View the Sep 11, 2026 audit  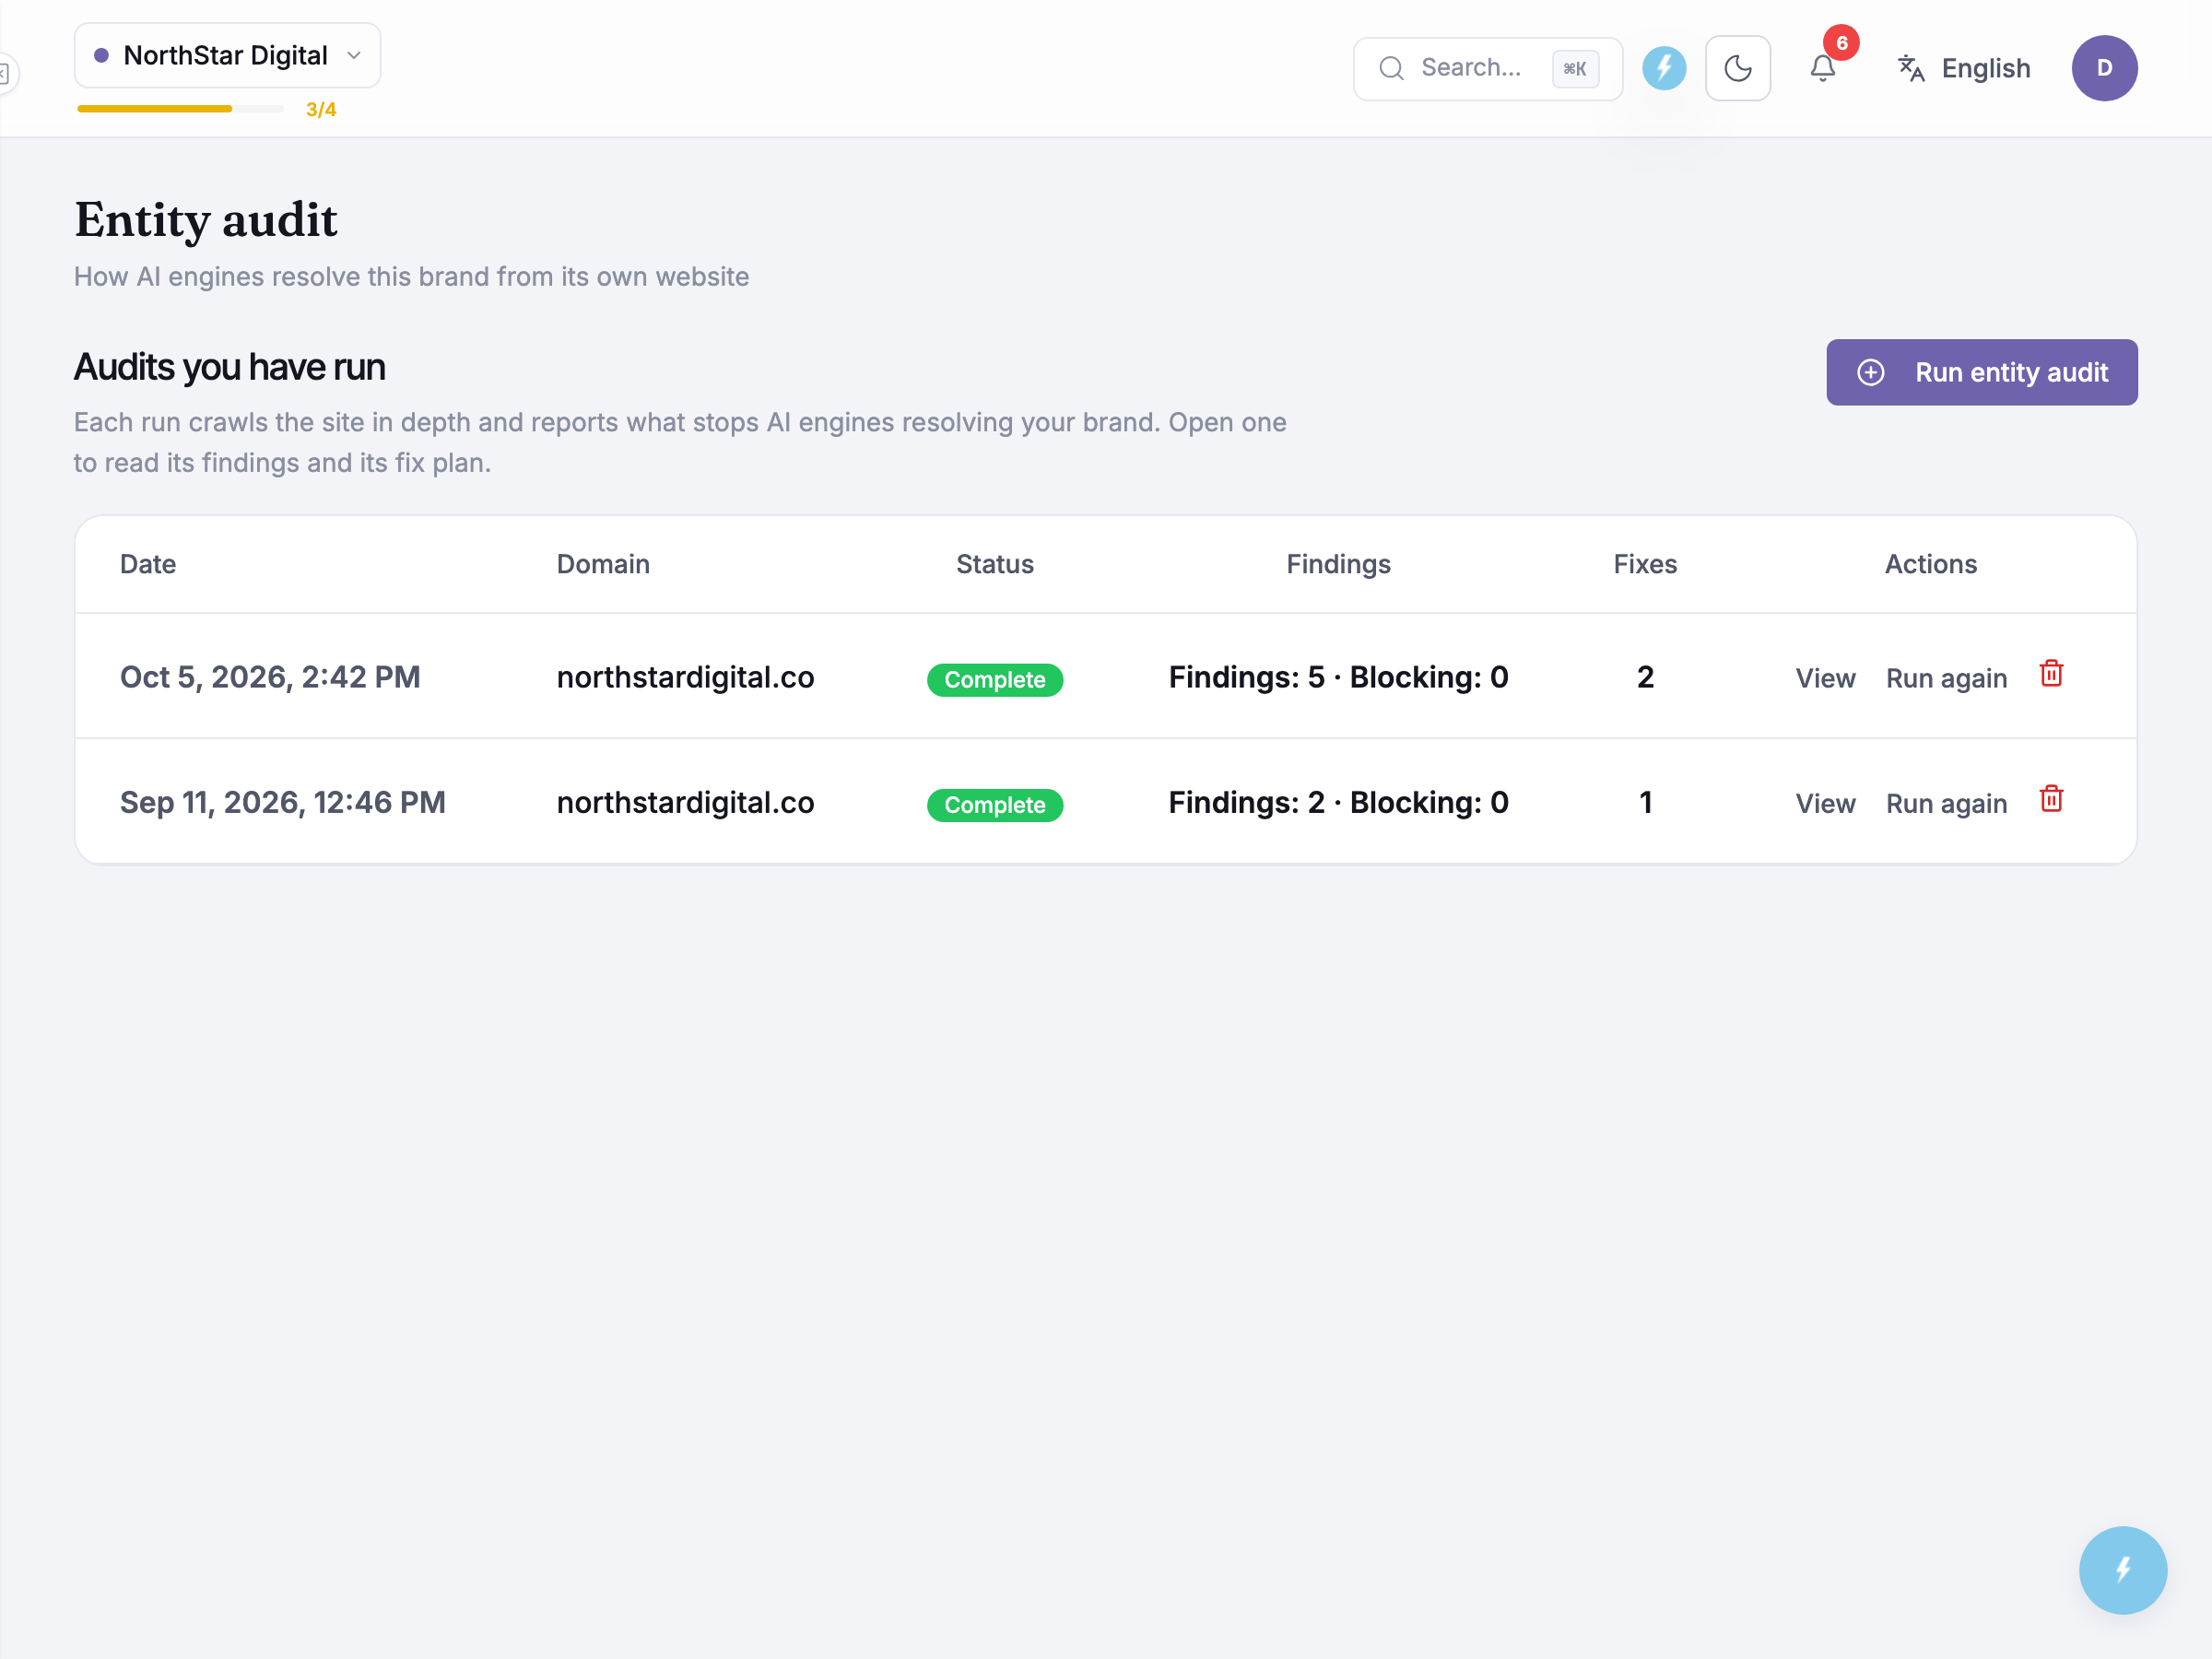click(x=1824, y=803)
